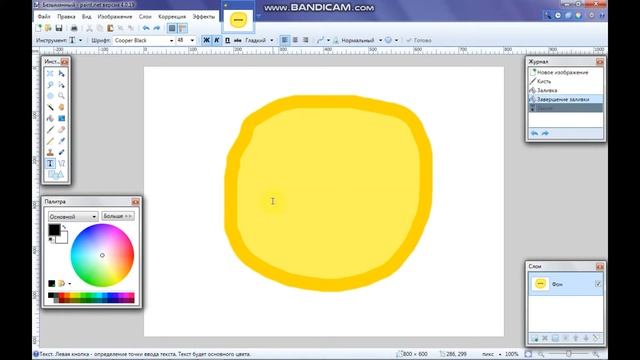640x360 pixels.
Task: Open the Вид menu
Action: pyautogui.click(x=87, y=17)
